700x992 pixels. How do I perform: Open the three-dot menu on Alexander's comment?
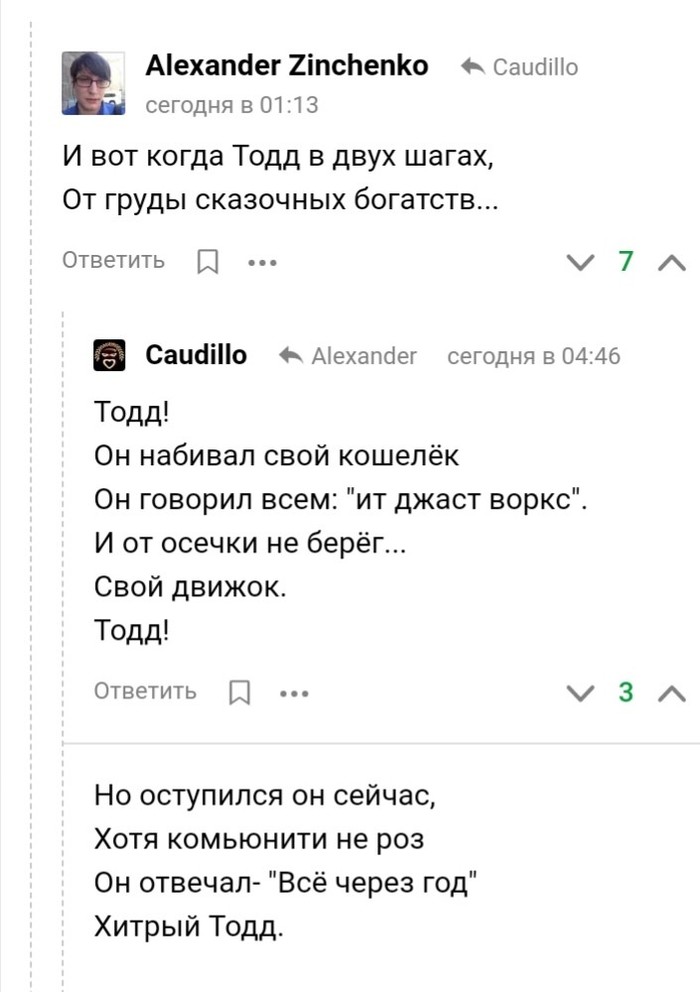(x=262, y=261)
